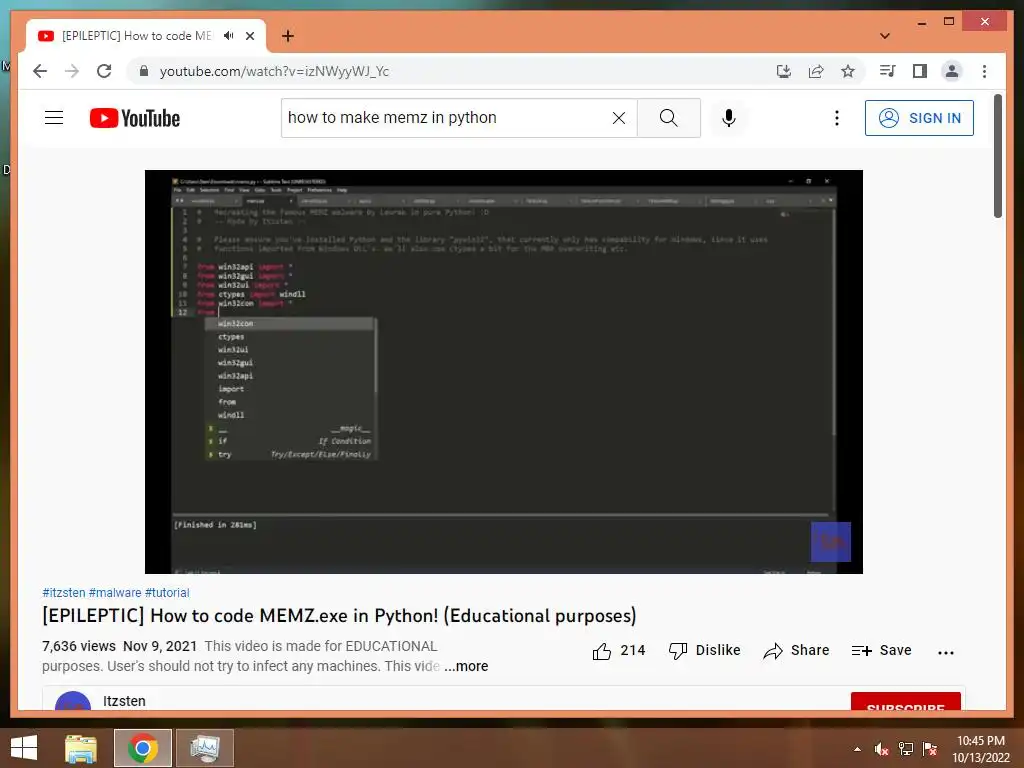Image resolution: width=1024 pixels, height=768 pixels.
Task: Mute the tab via the speaker icon
Action: pos(229,36)
